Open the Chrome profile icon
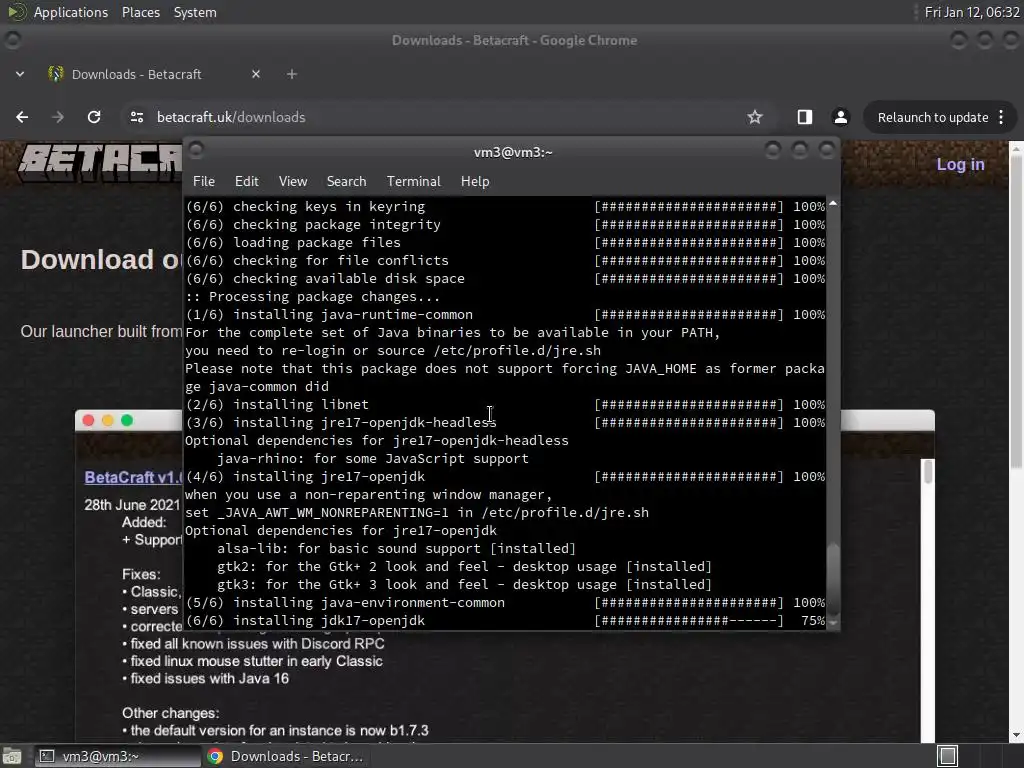 tap(840, 117)
